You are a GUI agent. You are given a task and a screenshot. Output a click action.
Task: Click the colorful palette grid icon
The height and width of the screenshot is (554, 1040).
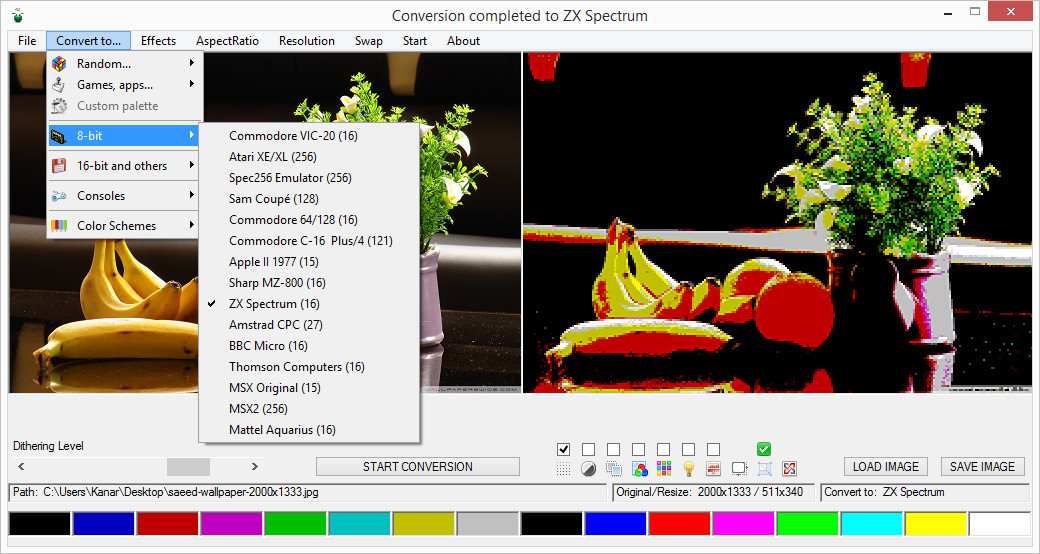(x=664, y=469)
